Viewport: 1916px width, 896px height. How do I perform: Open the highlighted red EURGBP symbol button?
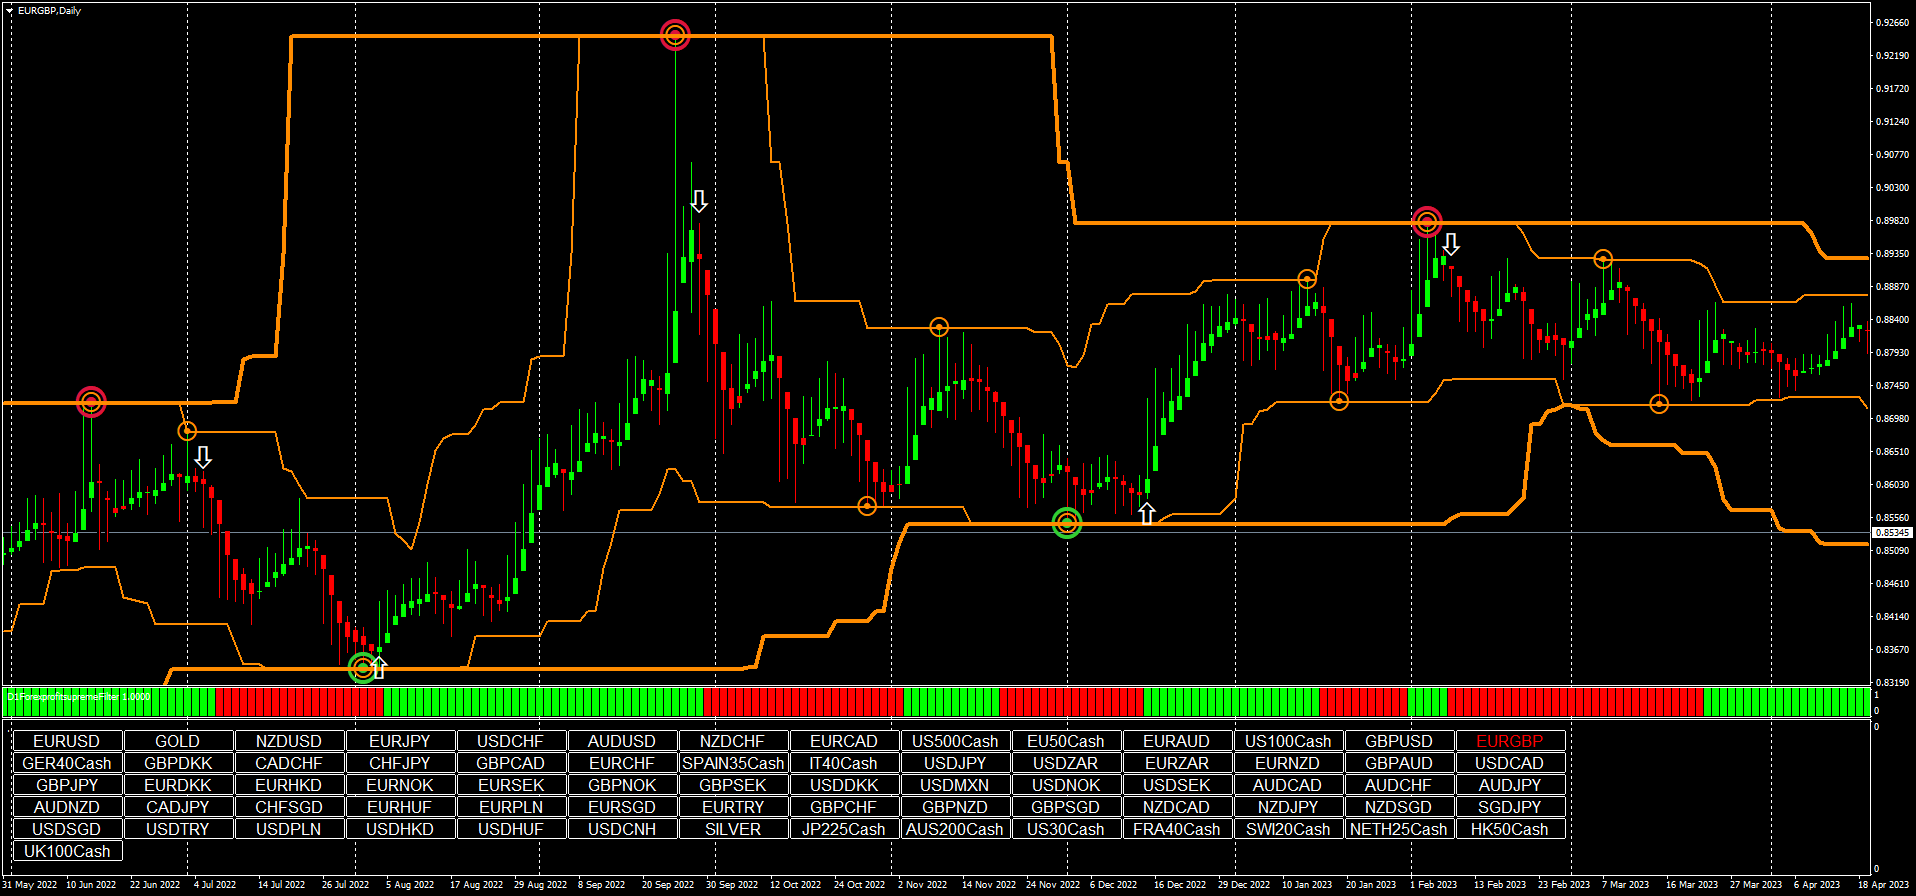click(x=1509, y=741)
